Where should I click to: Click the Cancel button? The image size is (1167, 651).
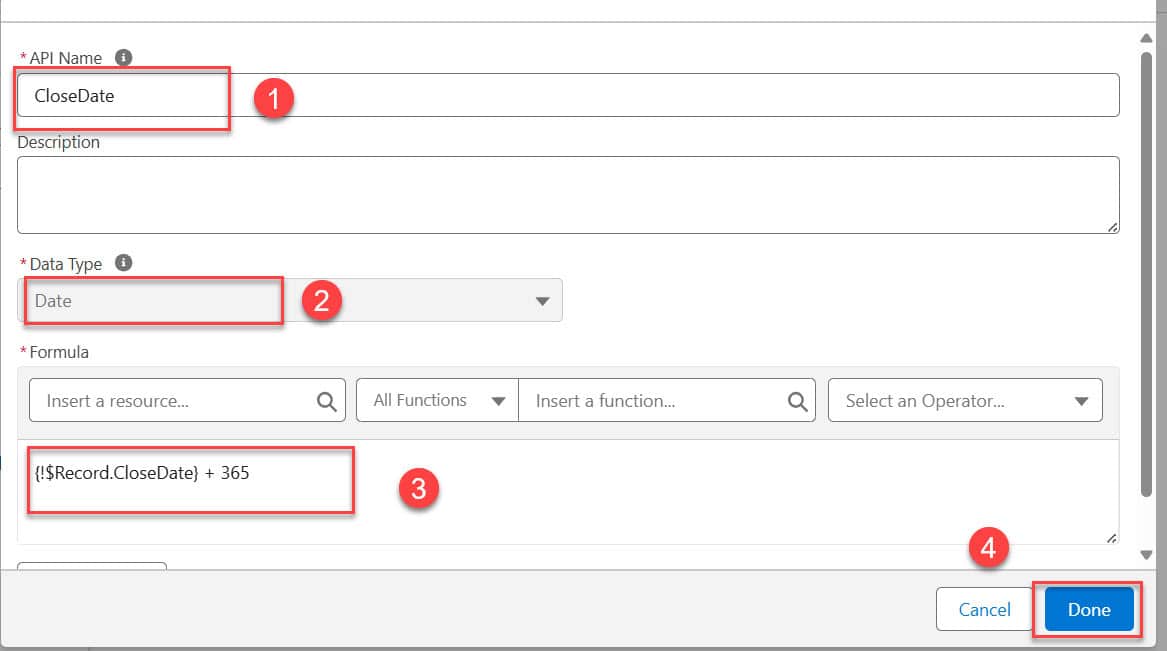984,609
